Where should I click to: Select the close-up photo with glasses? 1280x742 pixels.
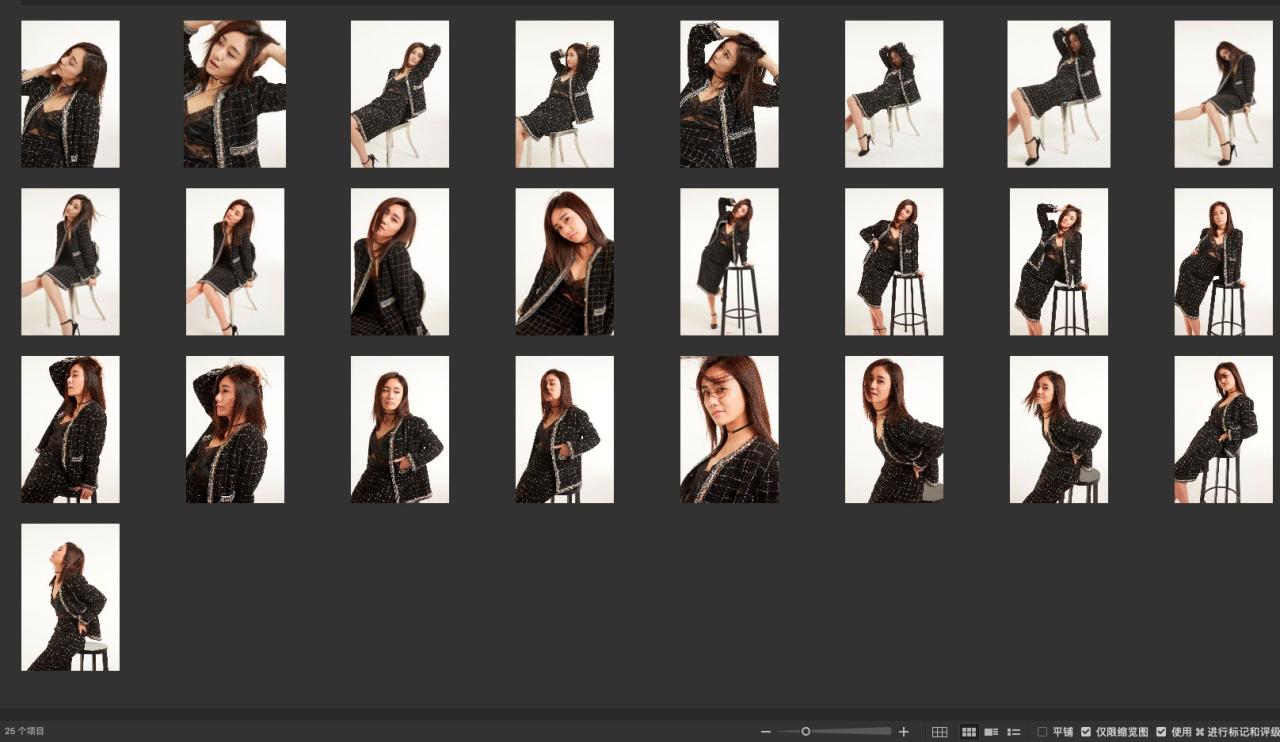pyautogui.click(x=729, y=429)
